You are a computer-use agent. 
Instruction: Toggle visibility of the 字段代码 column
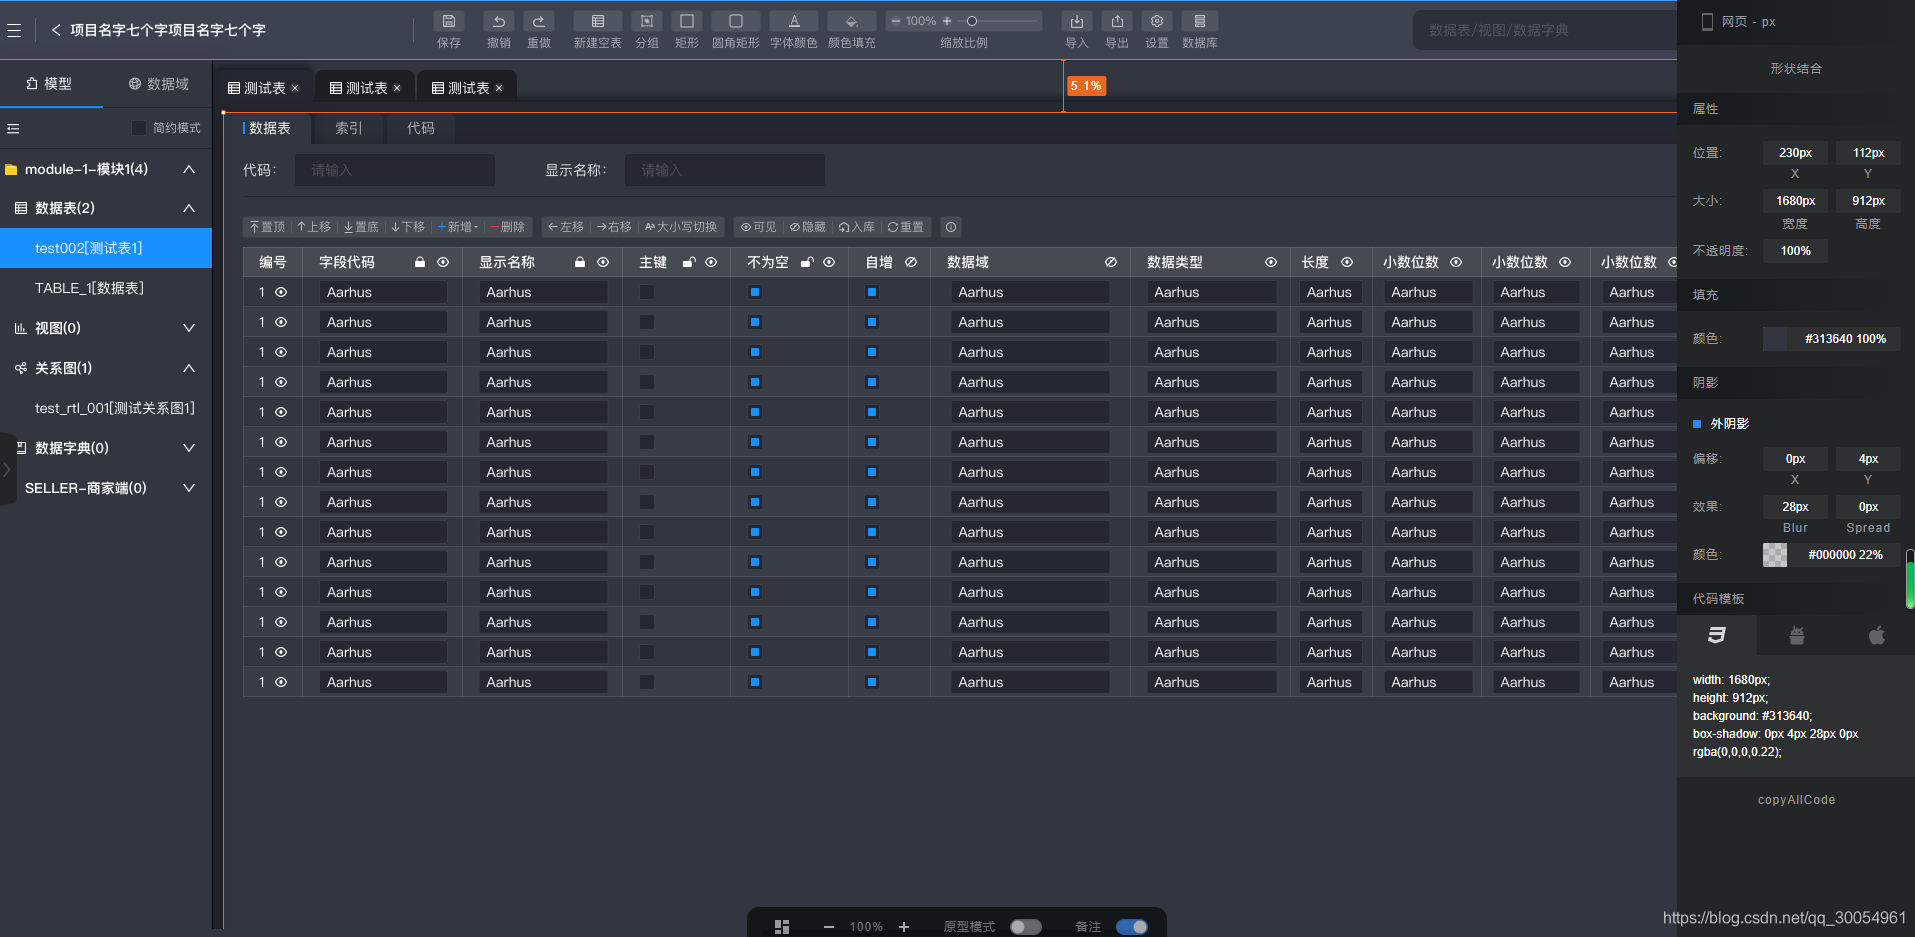click(443, 262)
